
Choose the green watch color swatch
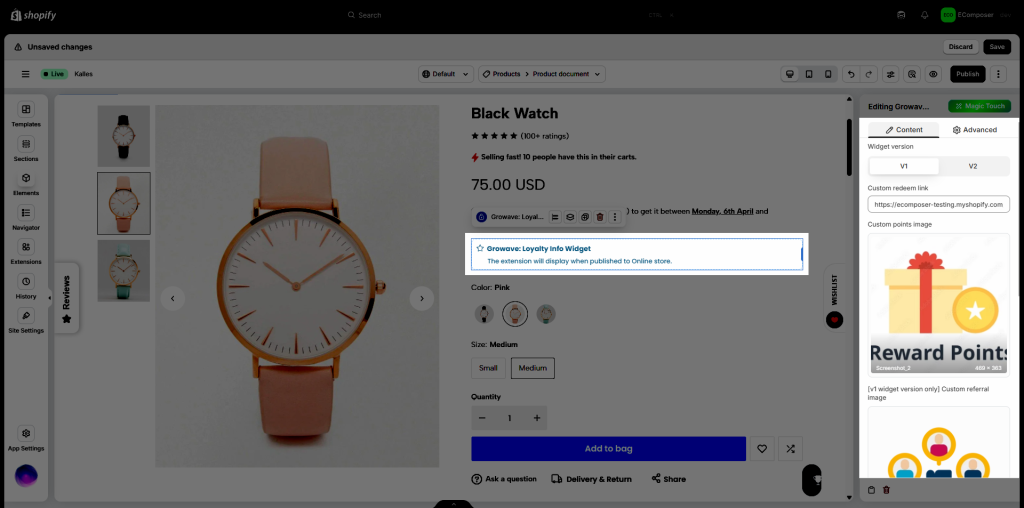[x=546, y=314]
